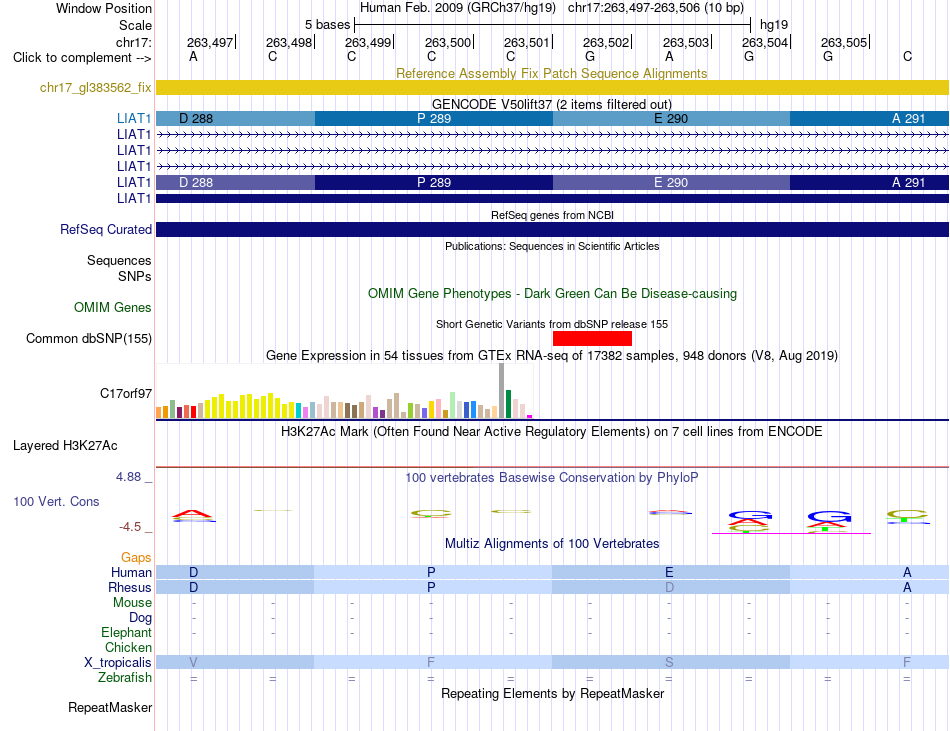The width and height of the screenshot is (950, 731).
Task: Click the orange Gaps label
Action: click(x=136, y=557)
